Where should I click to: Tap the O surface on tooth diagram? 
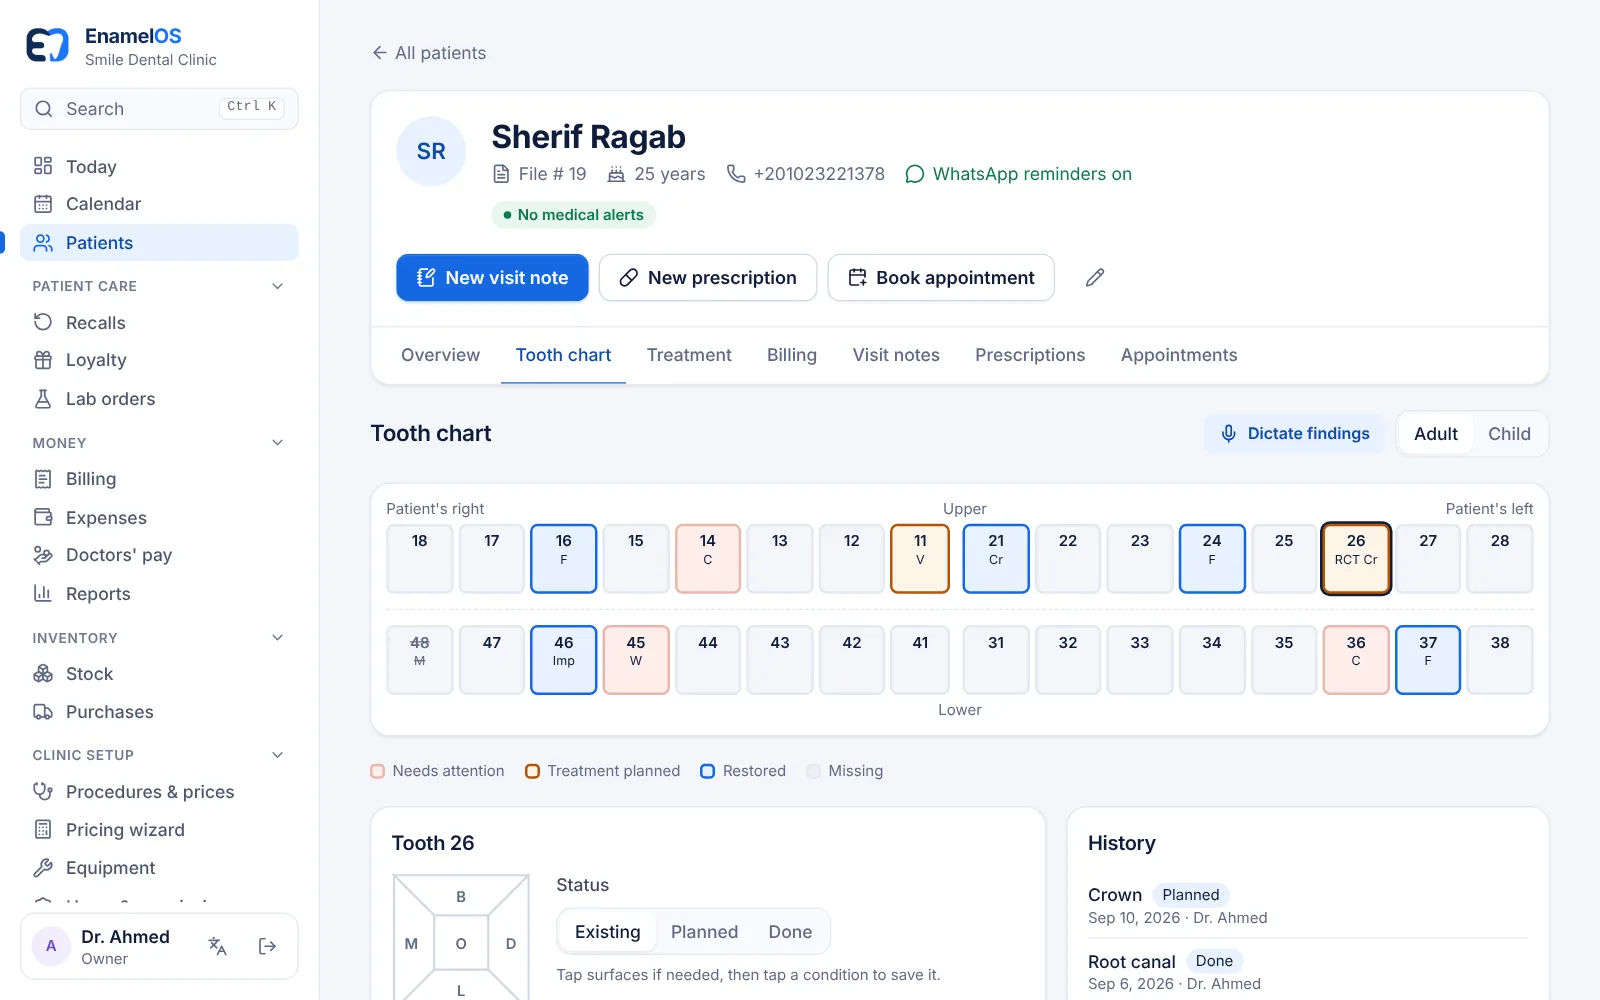tap(461, 943)
